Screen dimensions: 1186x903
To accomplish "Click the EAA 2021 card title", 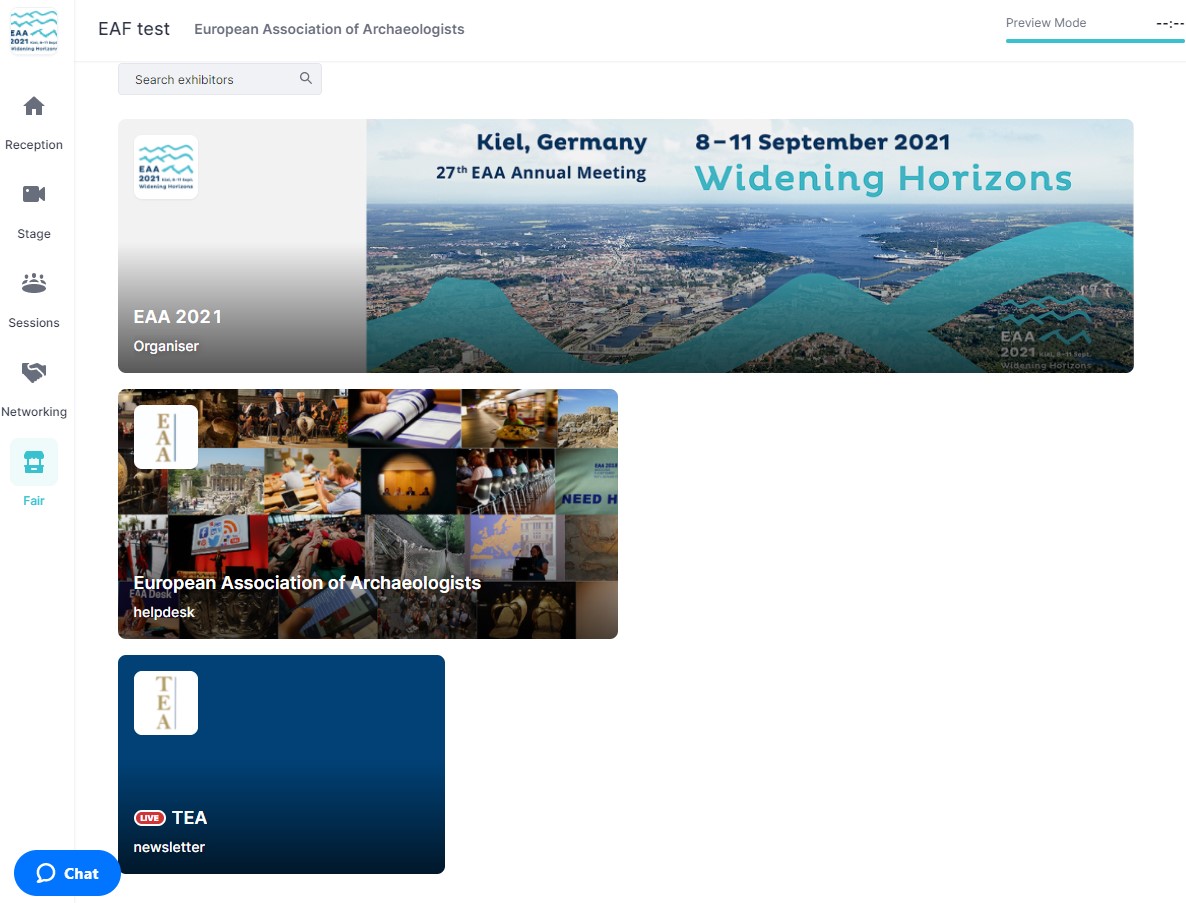I will (x=178, y=317).
